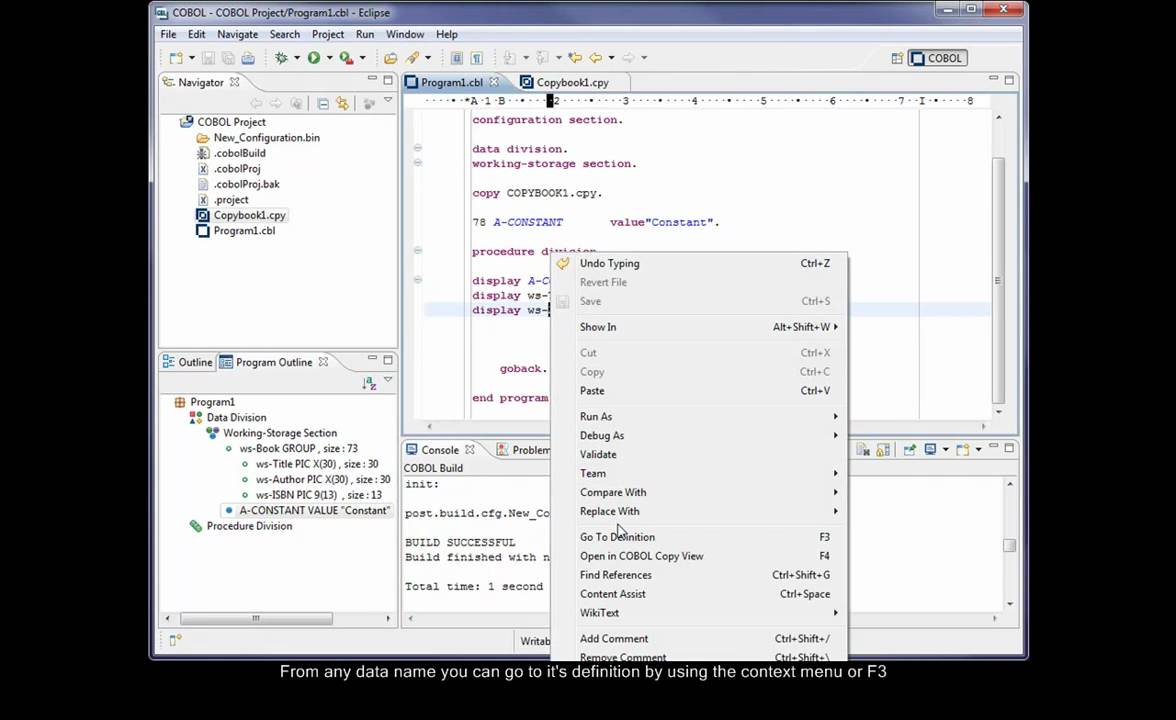Click the Open Console icon
This screenshot has height=720, width=1176.
click(962, 449)
